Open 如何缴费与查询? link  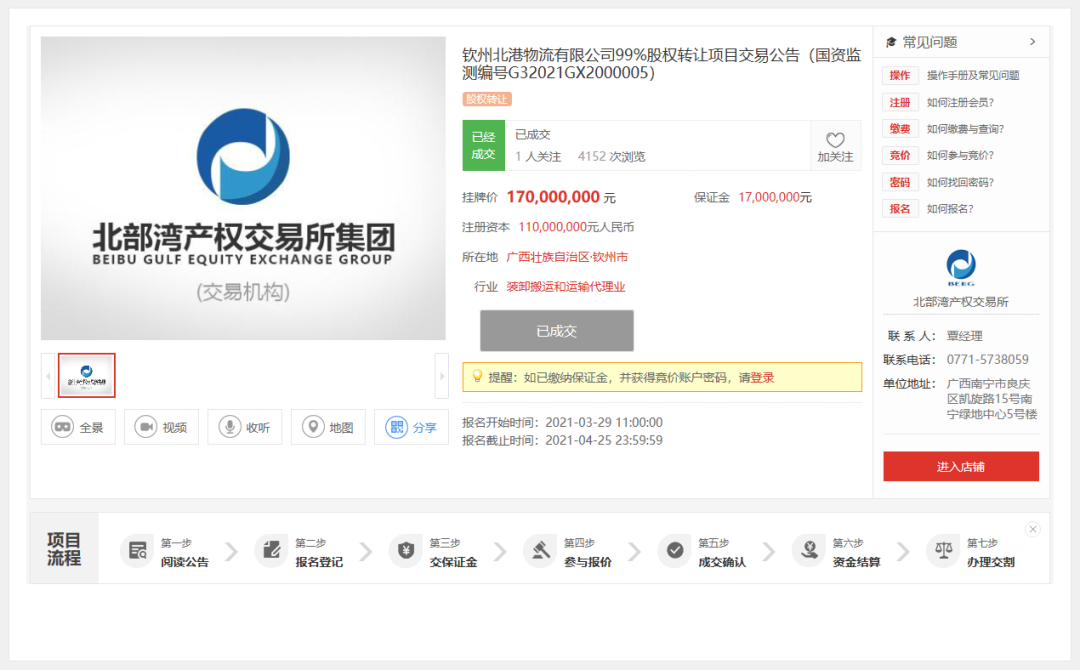(x=965, y=129)
